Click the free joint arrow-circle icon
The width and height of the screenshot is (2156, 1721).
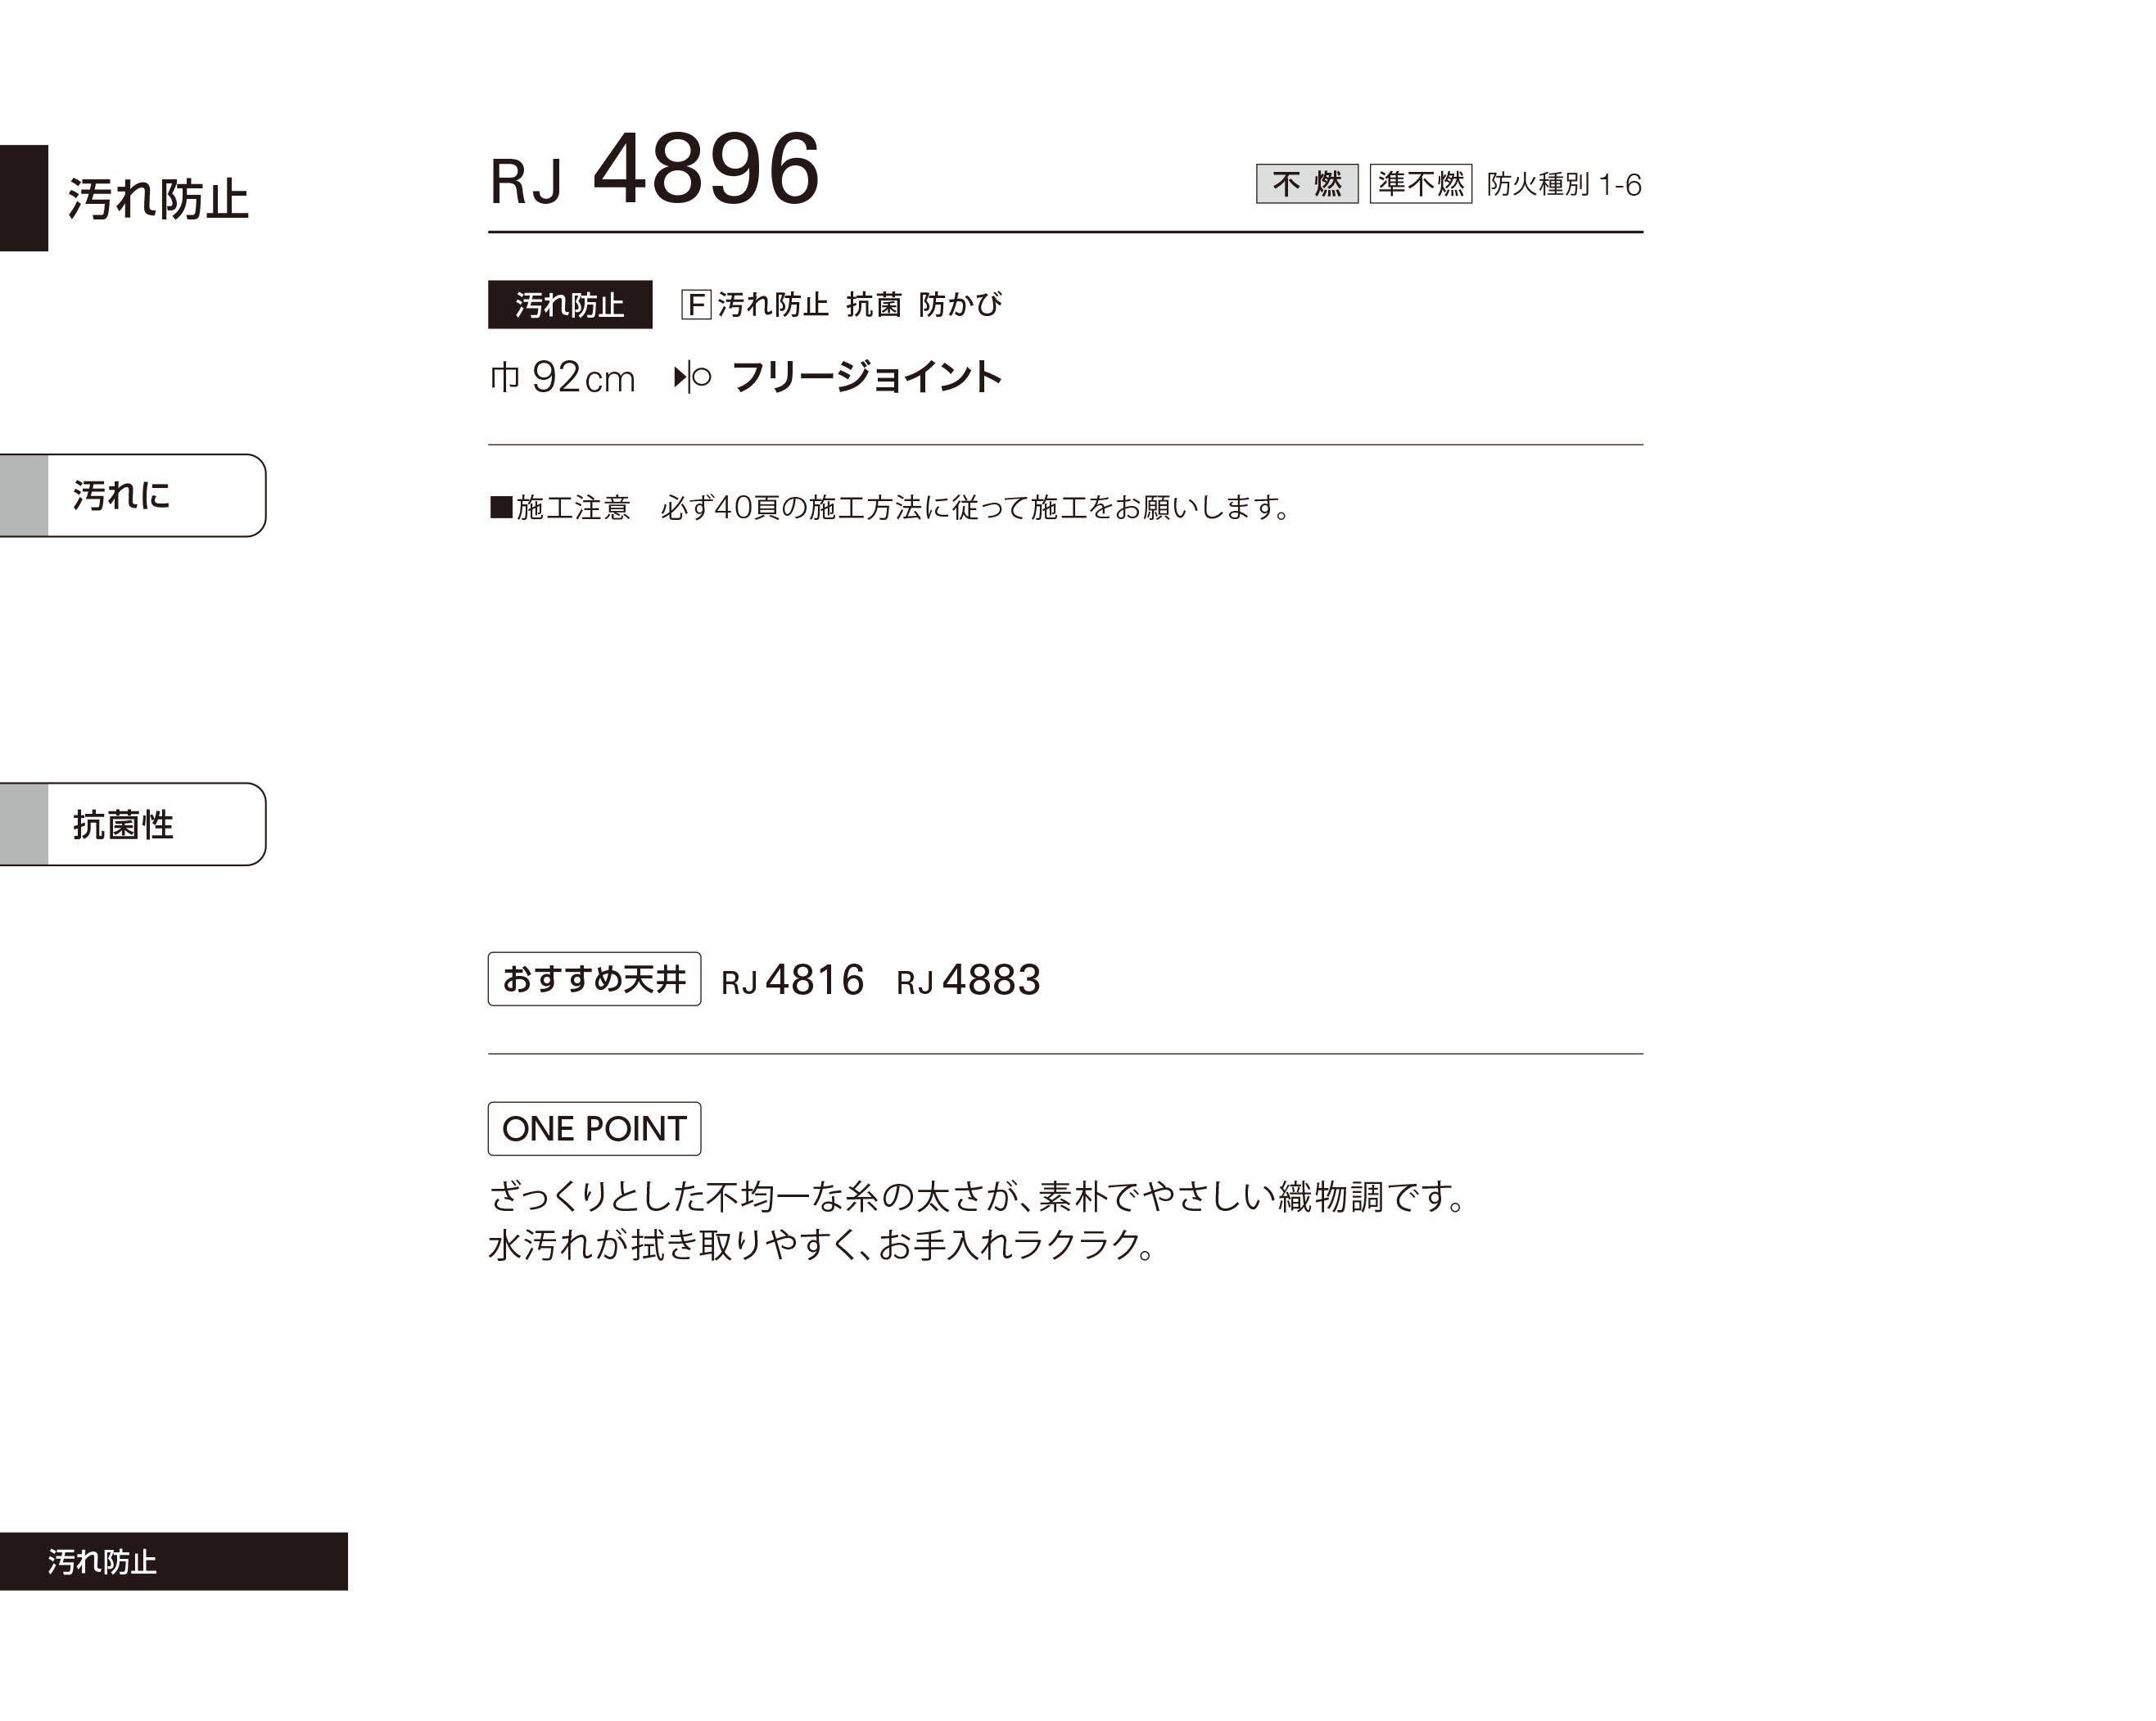point(692,377)
